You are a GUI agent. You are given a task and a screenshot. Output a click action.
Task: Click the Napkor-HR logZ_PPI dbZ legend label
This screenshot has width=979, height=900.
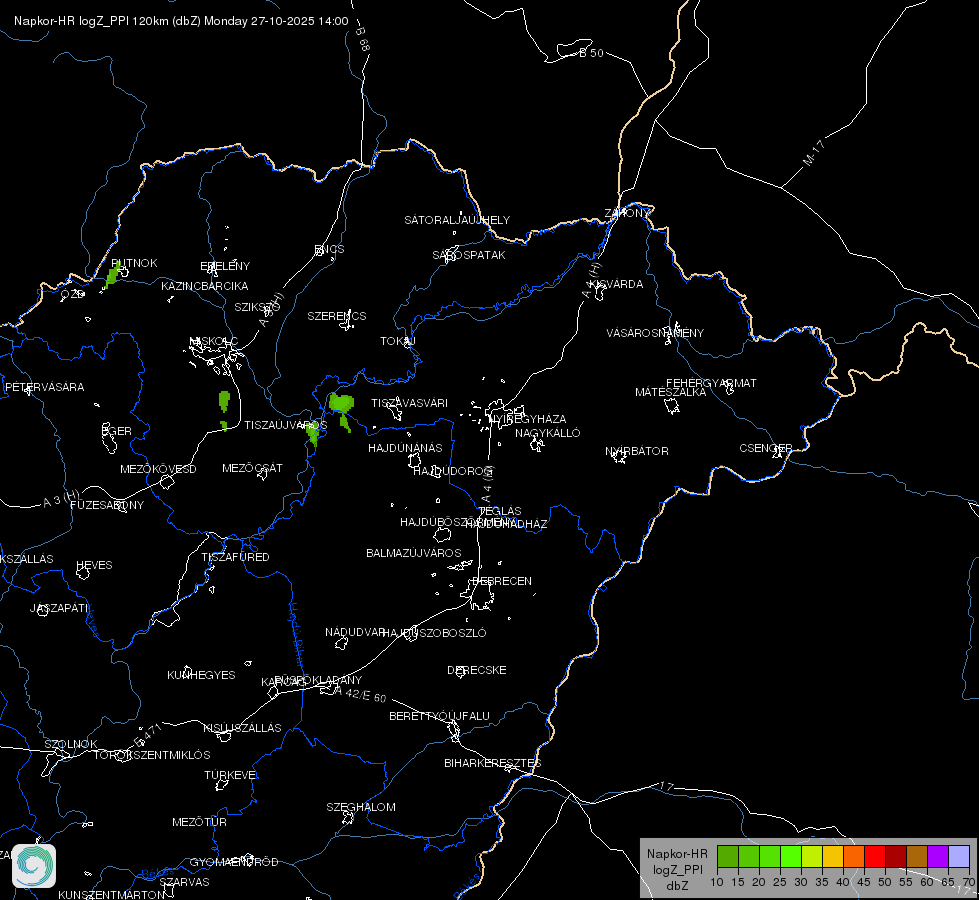click(x=677, y=869)
